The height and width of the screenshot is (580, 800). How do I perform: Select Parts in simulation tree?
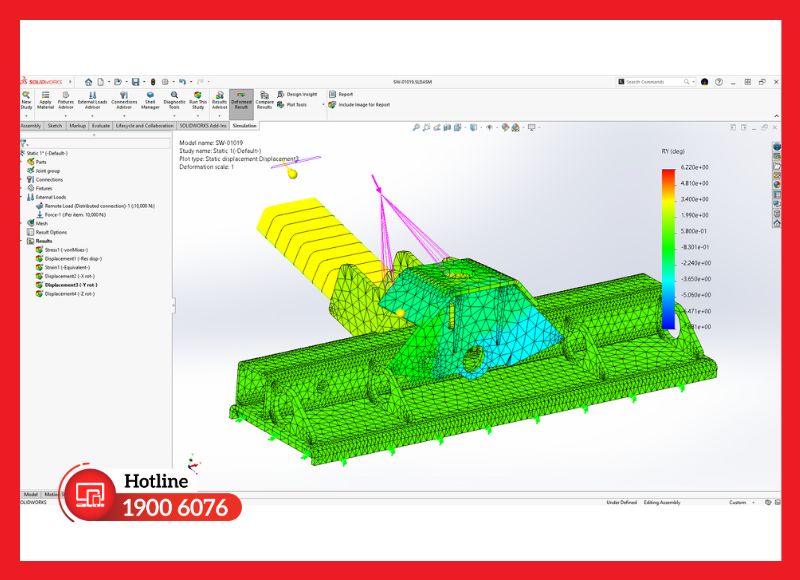(x=37, y=162)
